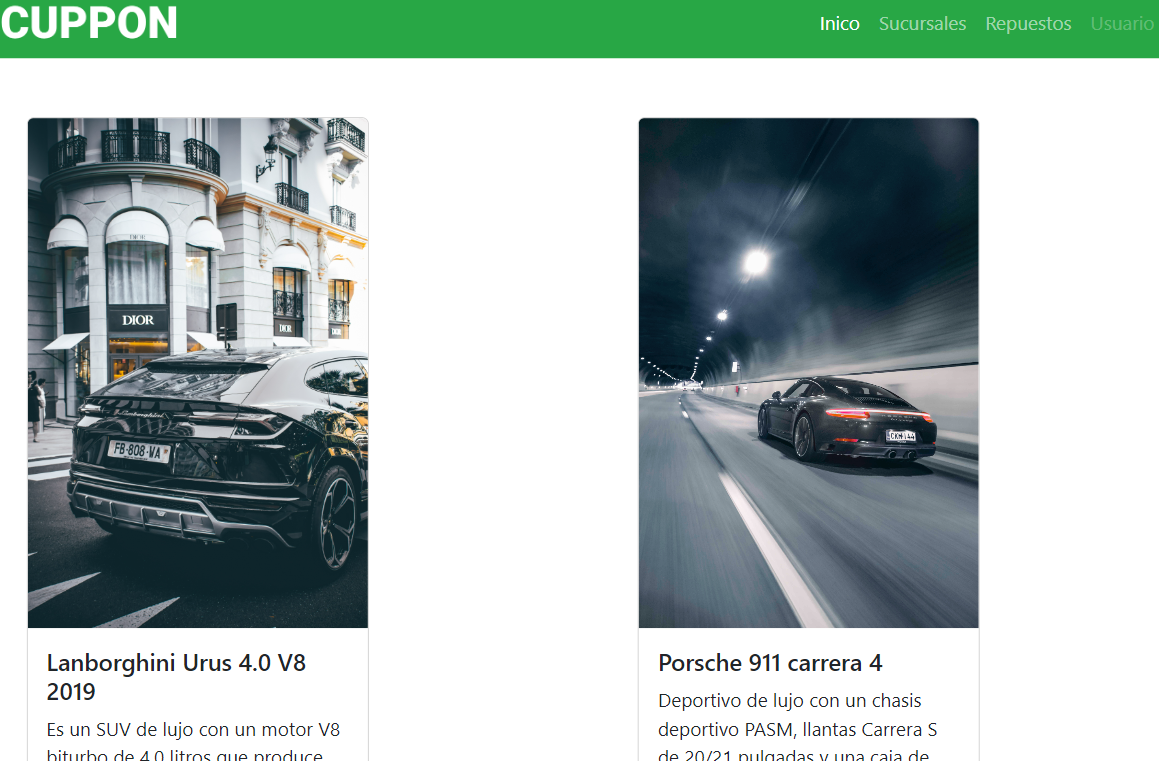Select the Porsche 911 carrera 4 title
The width and height of the screenshot is (1159, 761).
770,663
